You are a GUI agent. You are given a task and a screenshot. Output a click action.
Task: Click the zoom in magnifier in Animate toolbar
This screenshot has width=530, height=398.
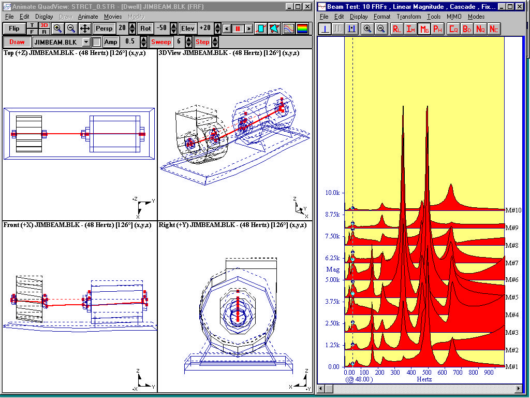[x=58, y=29]
